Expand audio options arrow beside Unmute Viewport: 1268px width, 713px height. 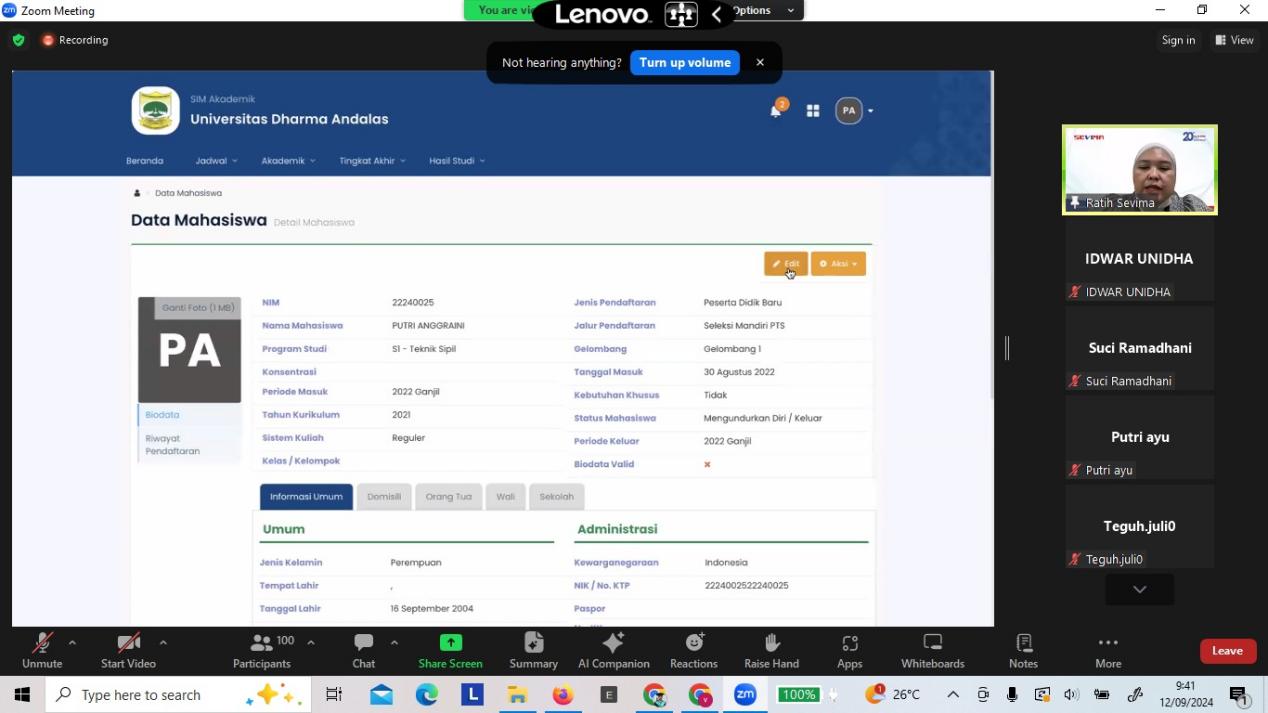click(72, 642)
